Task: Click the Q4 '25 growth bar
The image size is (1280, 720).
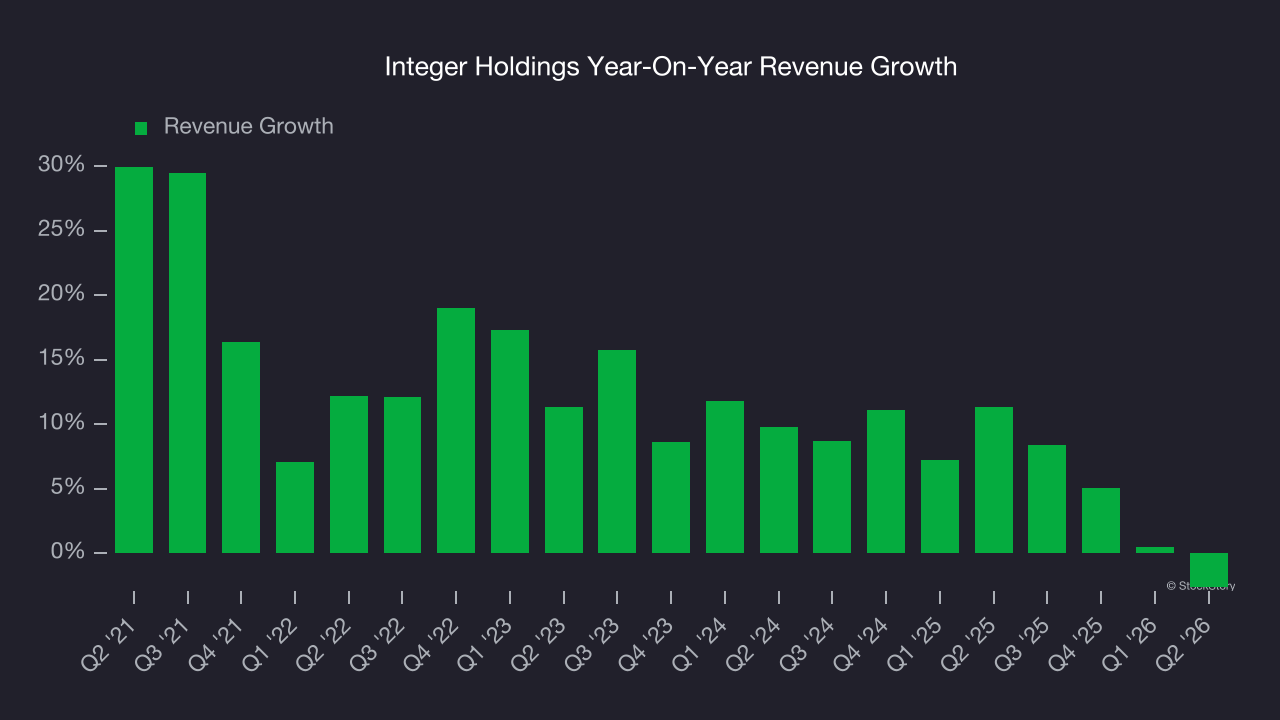Action: click(1101, 520)
